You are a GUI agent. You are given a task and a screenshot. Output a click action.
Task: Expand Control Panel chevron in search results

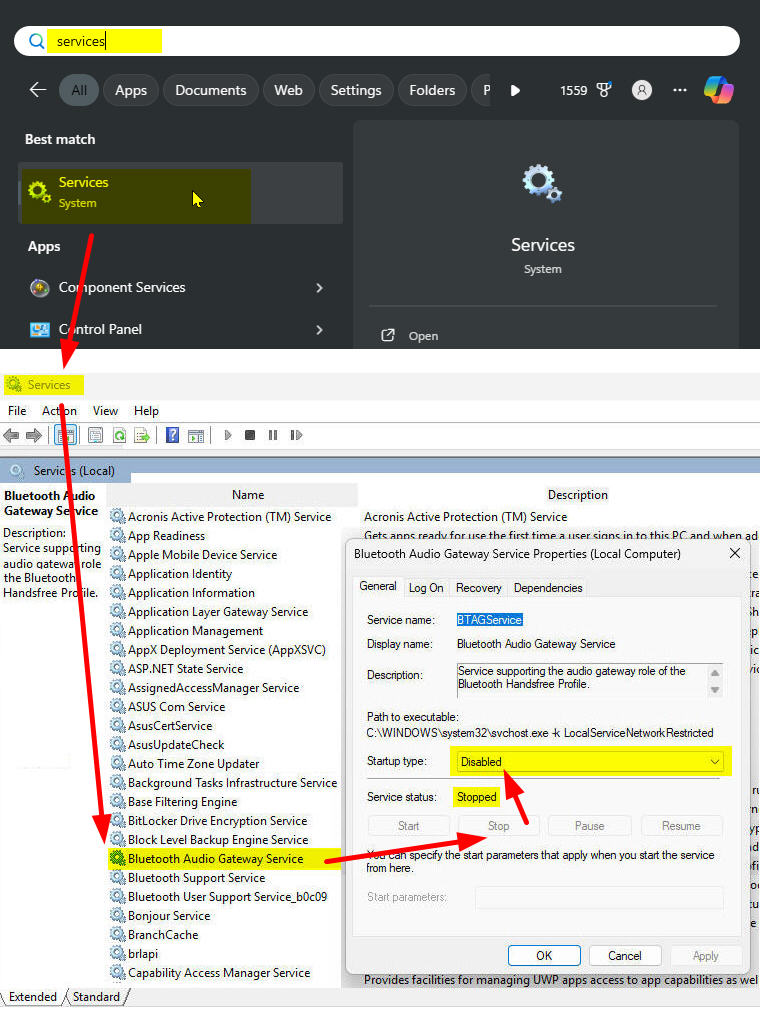tap(319, 330)
